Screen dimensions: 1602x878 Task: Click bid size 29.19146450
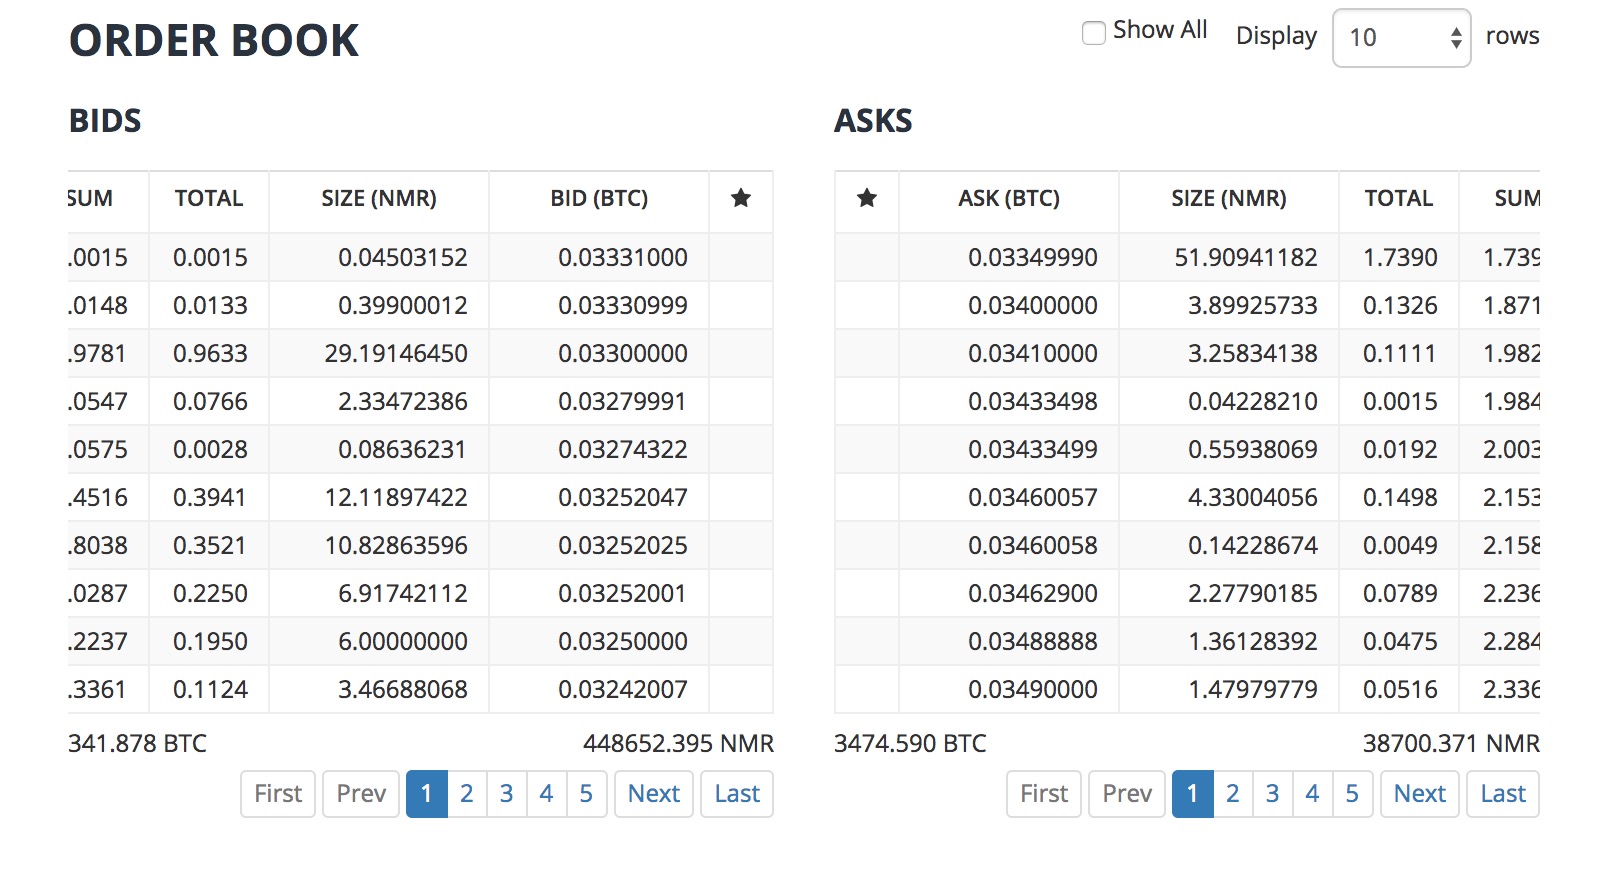pos(396,354)
